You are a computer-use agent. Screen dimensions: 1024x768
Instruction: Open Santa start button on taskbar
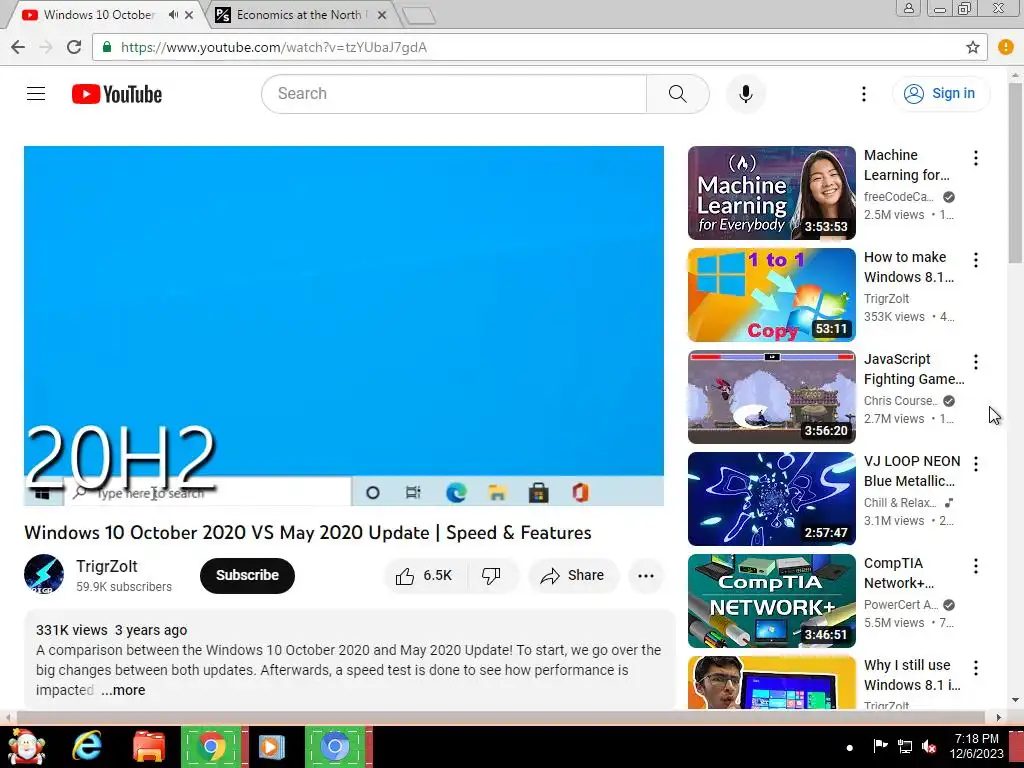pos(26,746)
